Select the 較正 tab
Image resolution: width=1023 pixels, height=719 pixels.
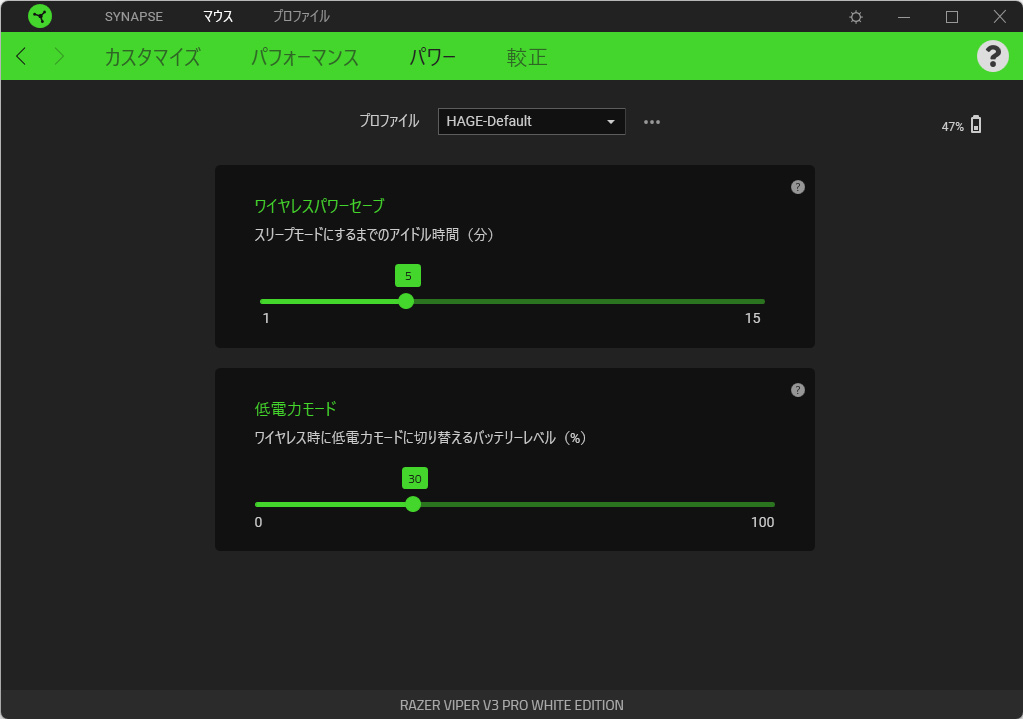click(x=527, y=57)
